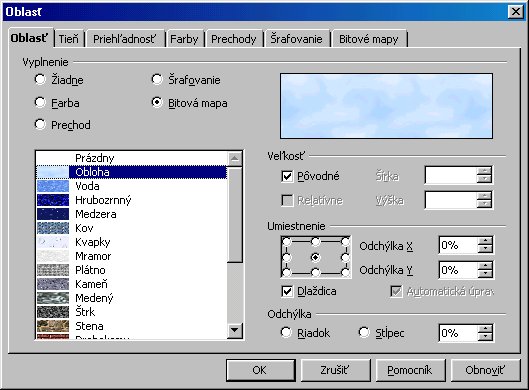Choose the Medený bitmap swatch
Screen dimensions: 529x390
coord(53,298)
